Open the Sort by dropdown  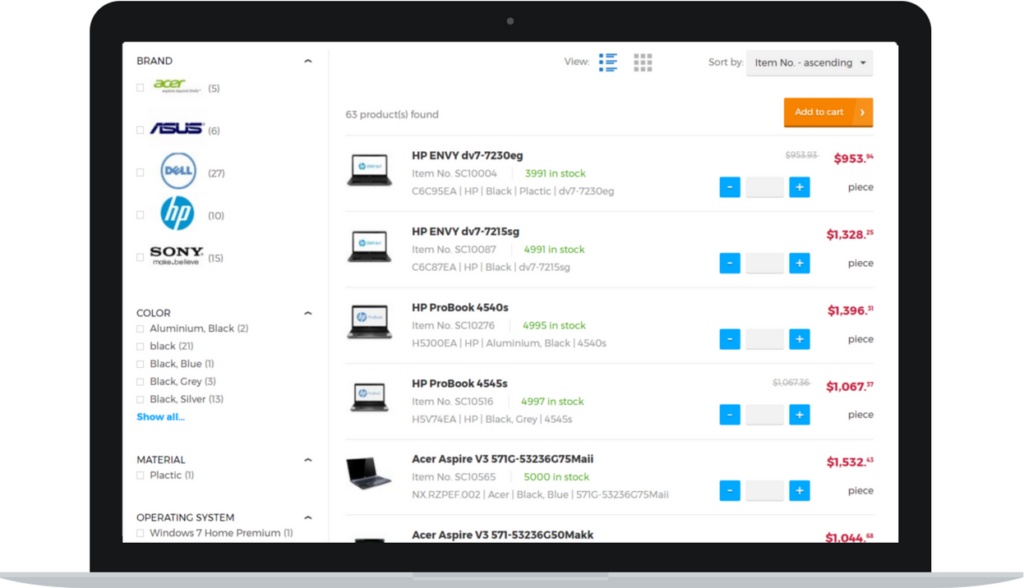810,62
